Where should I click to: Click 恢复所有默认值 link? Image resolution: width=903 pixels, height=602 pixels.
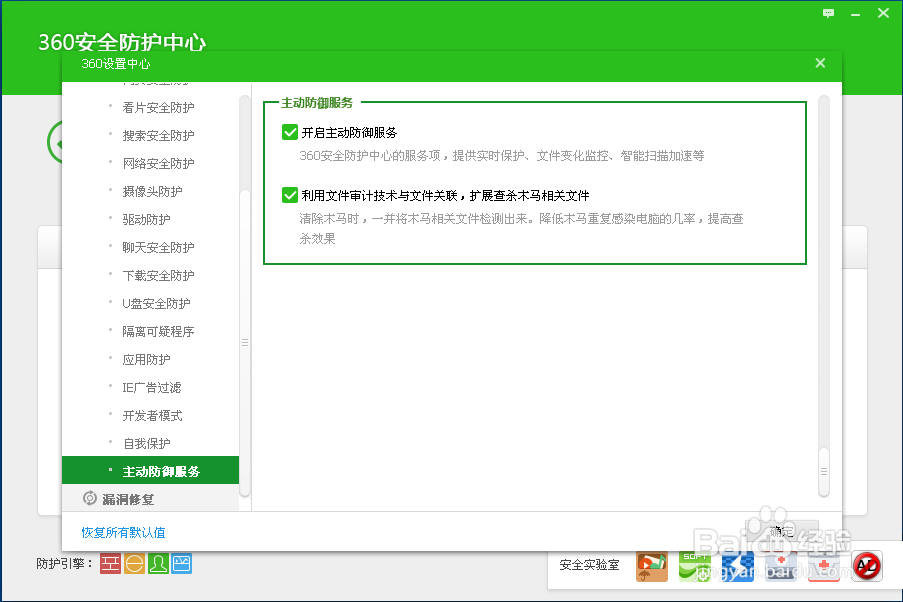click(123, 532)
